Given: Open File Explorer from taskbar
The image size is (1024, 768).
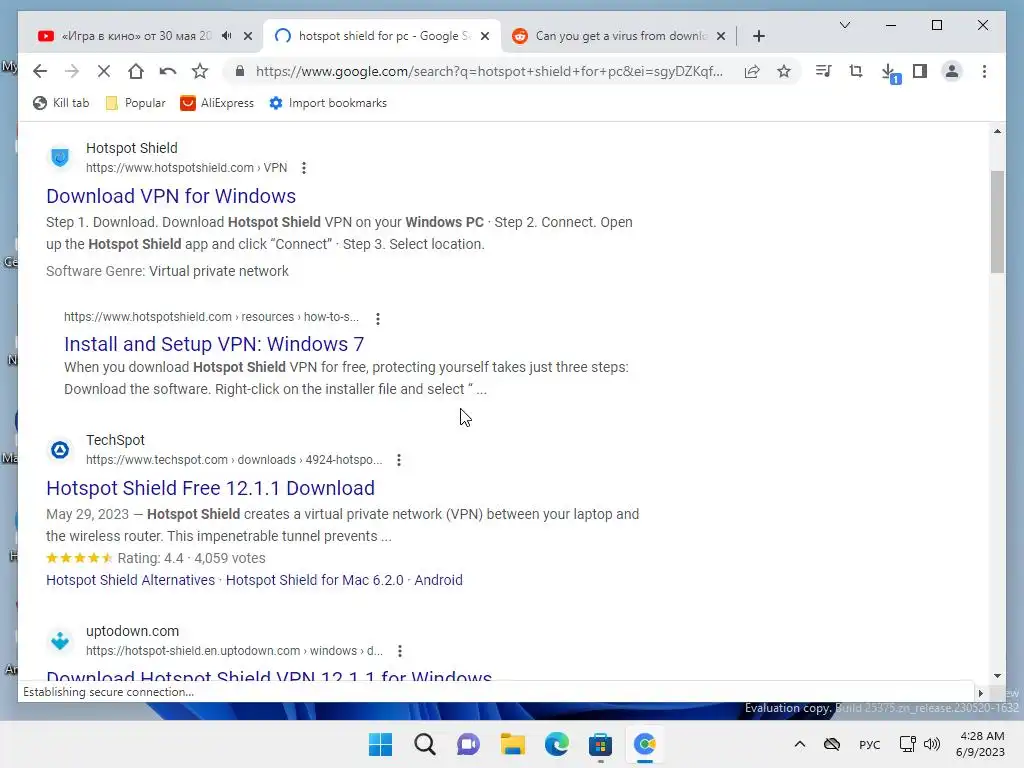Looking at the screenshot, I should tap(513, 744).
